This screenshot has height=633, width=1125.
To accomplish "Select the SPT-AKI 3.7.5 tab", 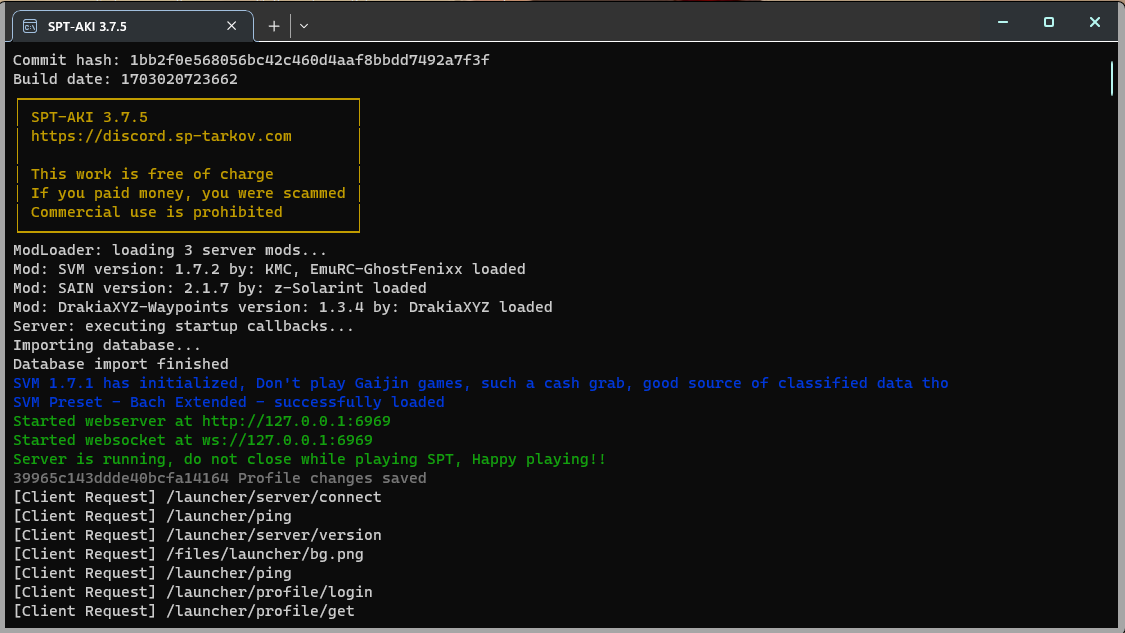I will pos(133,27).
